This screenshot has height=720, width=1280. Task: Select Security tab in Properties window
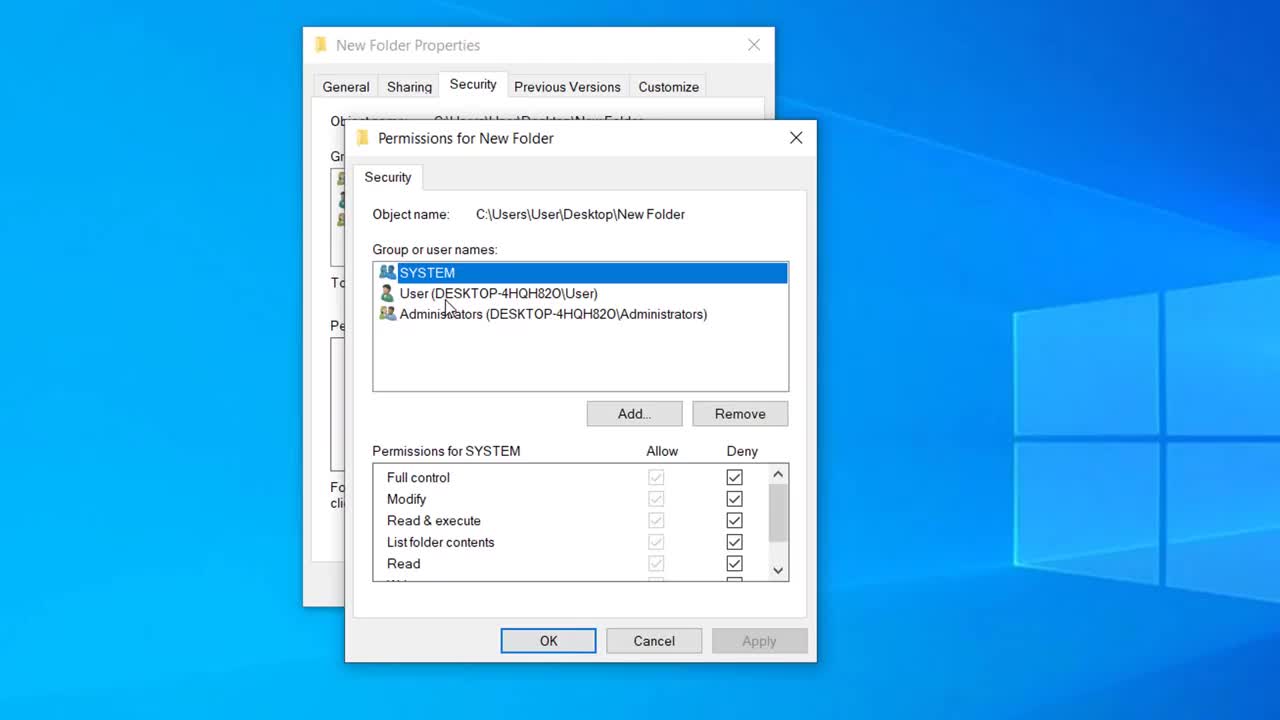[473, 85]
